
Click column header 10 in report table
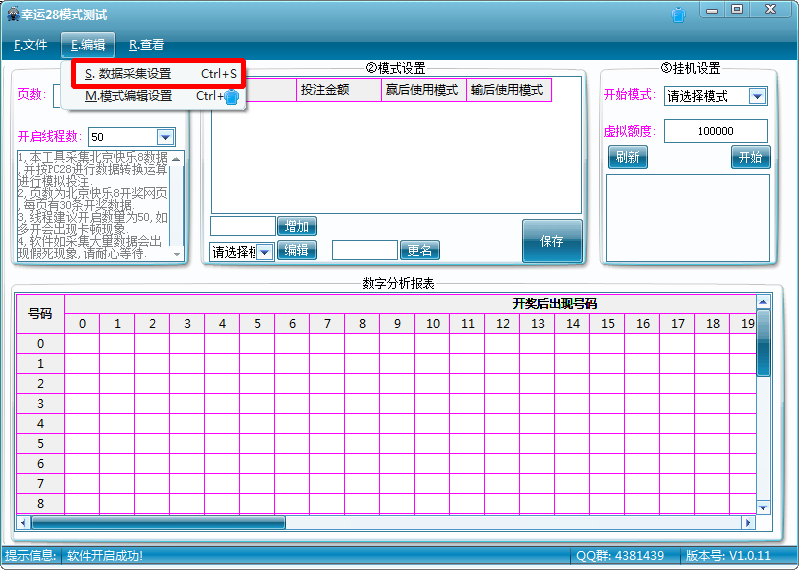click(x=433, y=323)
